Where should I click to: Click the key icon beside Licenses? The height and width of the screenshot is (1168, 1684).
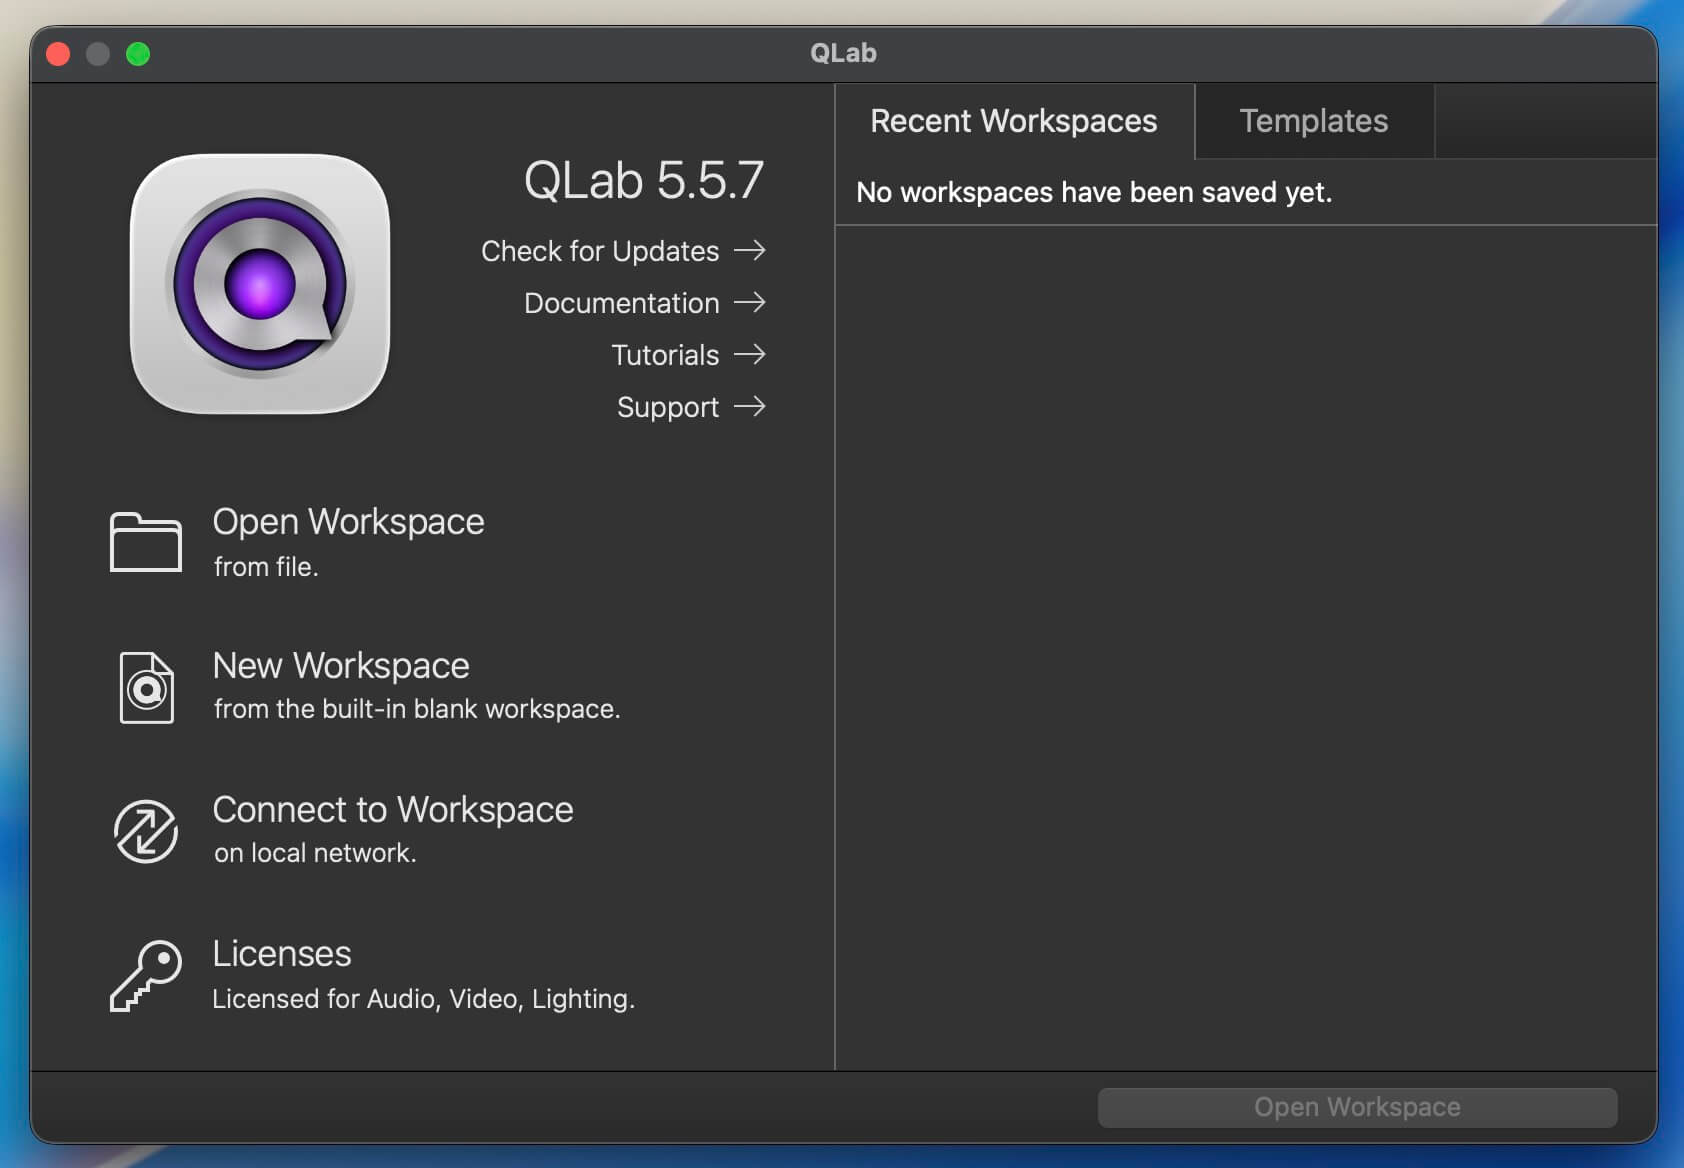146,975
